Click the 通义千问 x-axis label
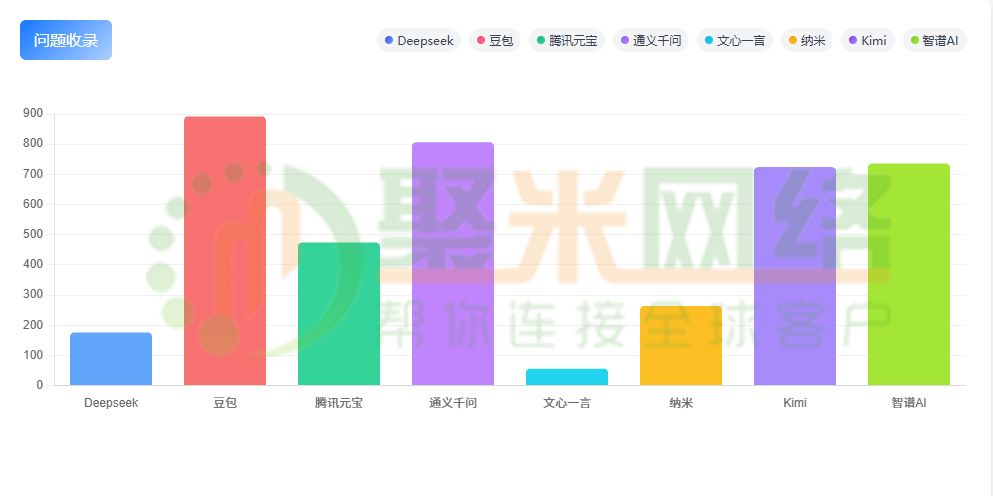 pyautogui.click(x=453, y=403)
